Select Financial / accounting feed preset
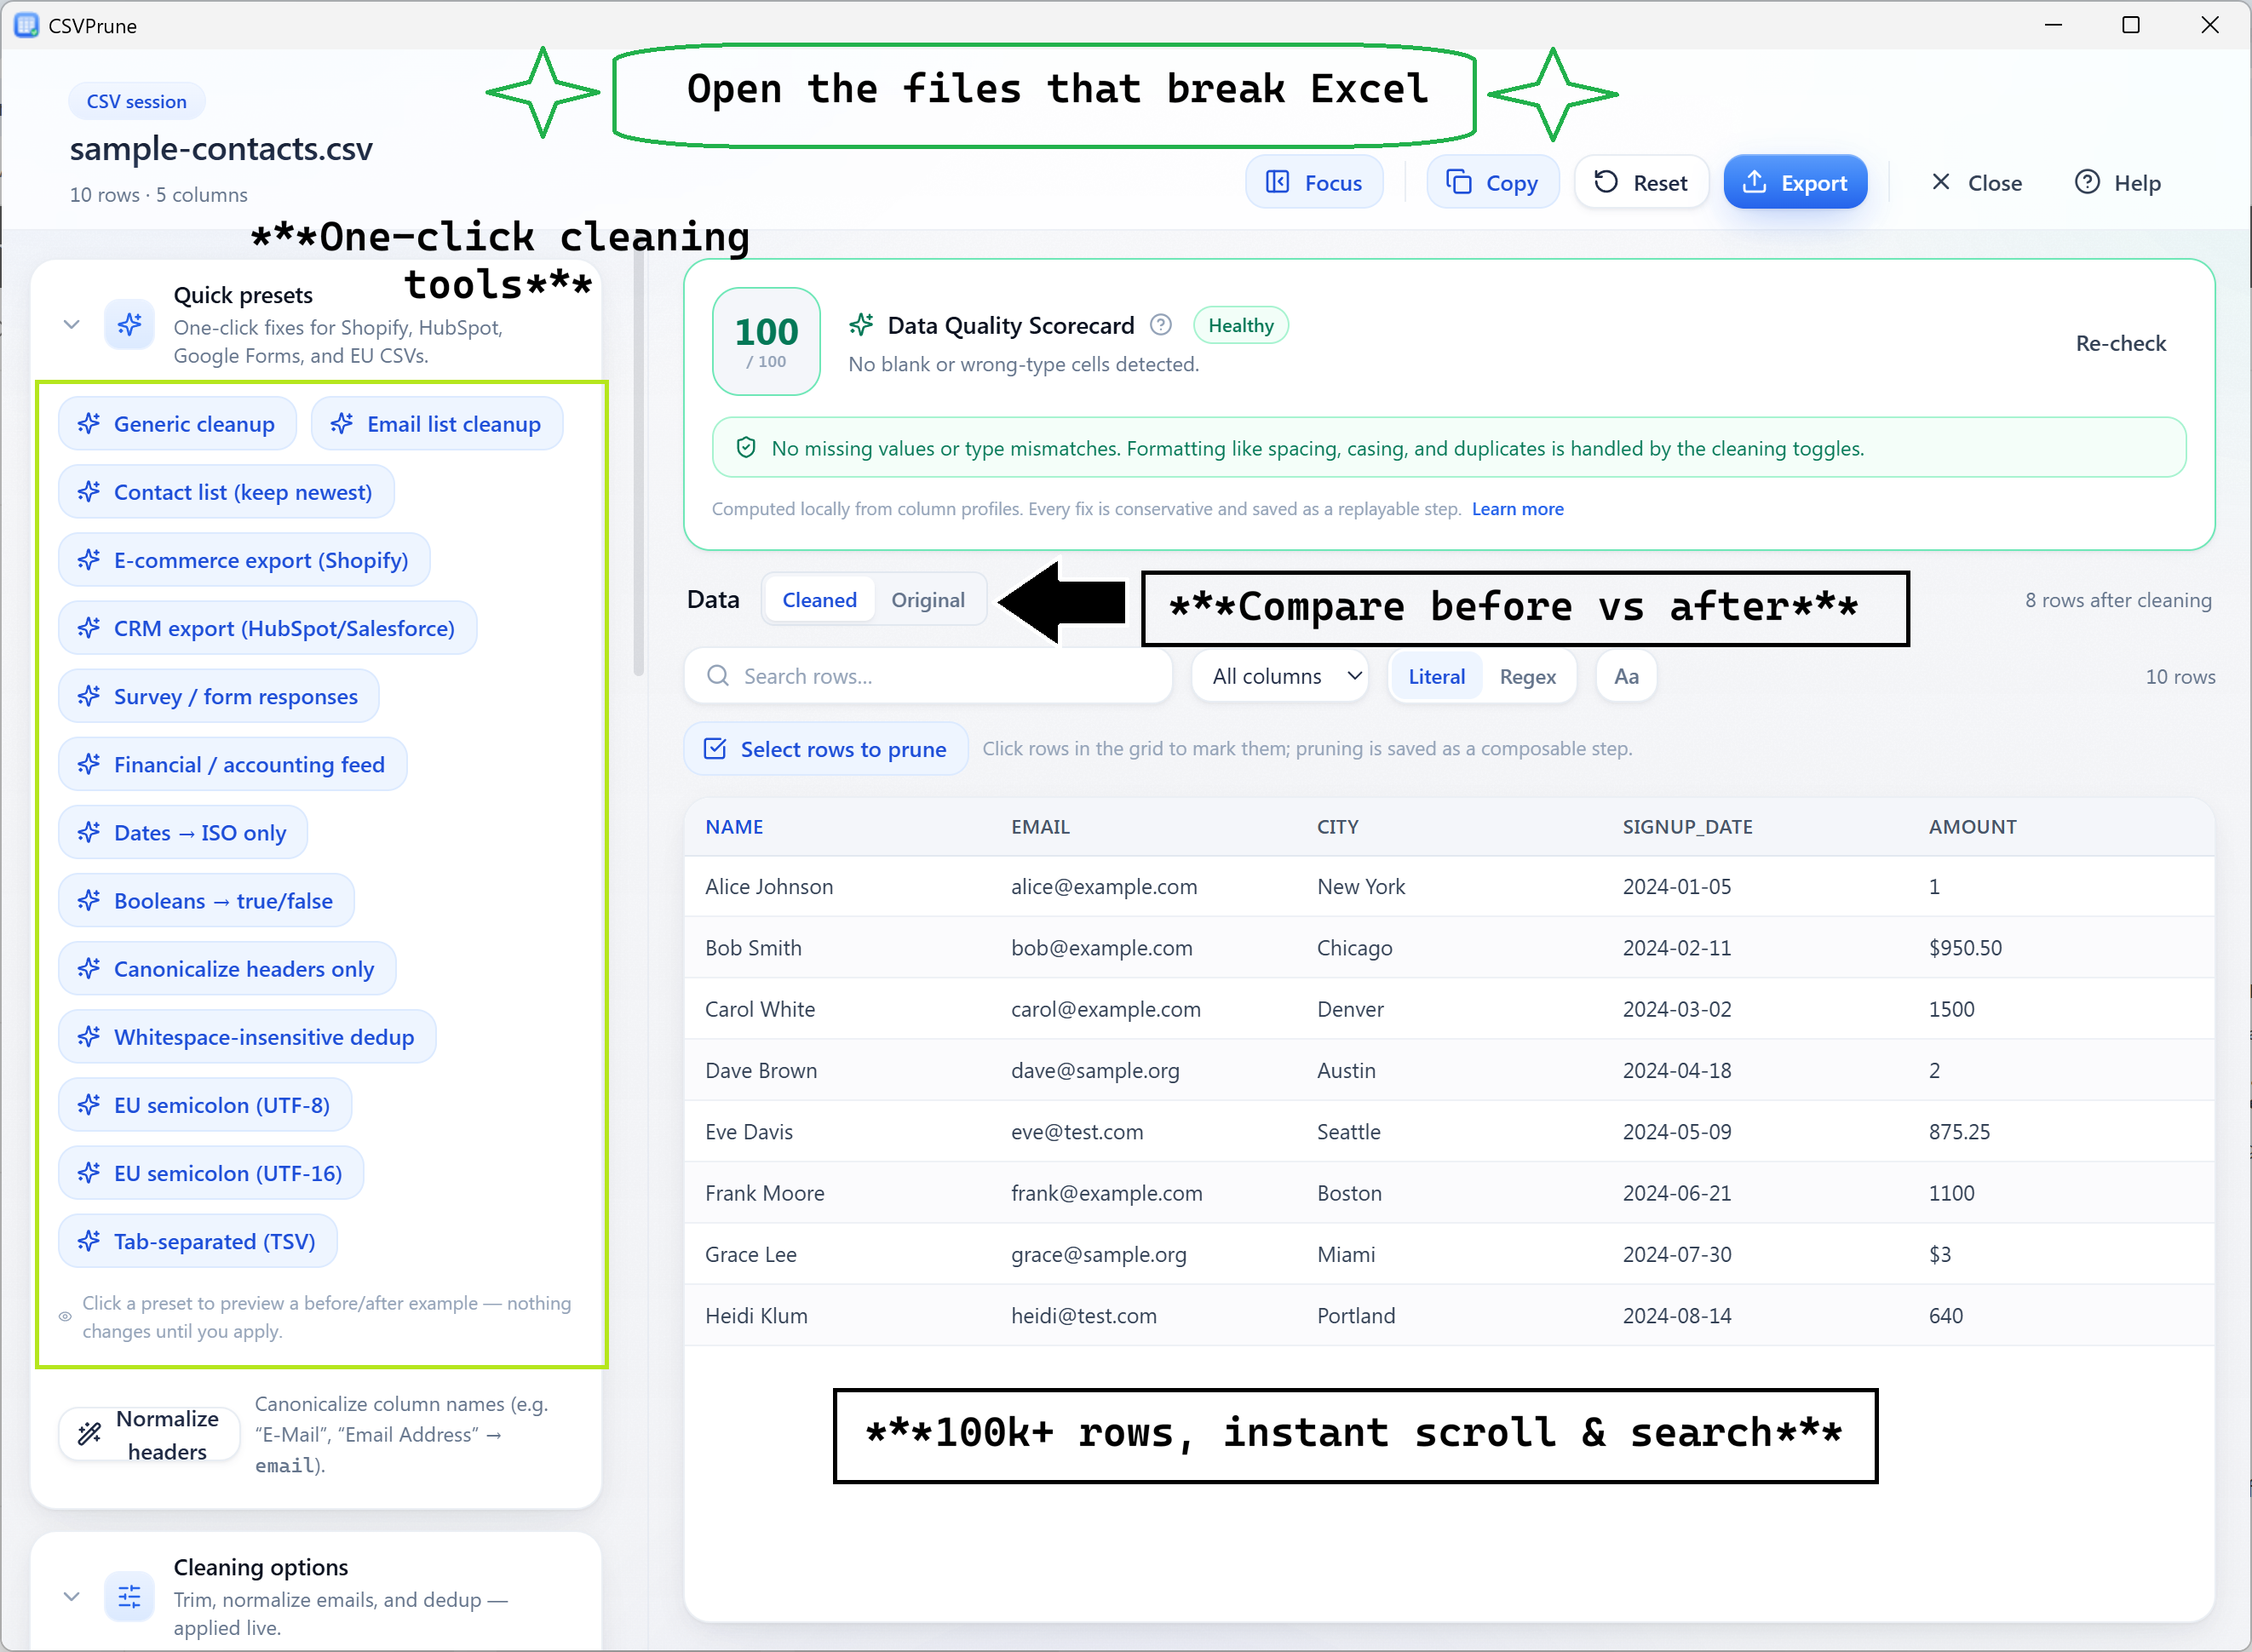 (232, 764)
